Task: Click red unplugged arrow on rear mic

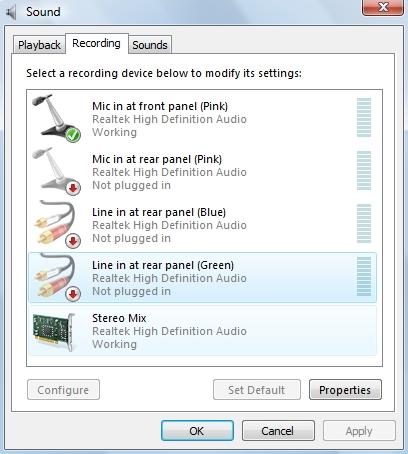Action: coord(73,188)
